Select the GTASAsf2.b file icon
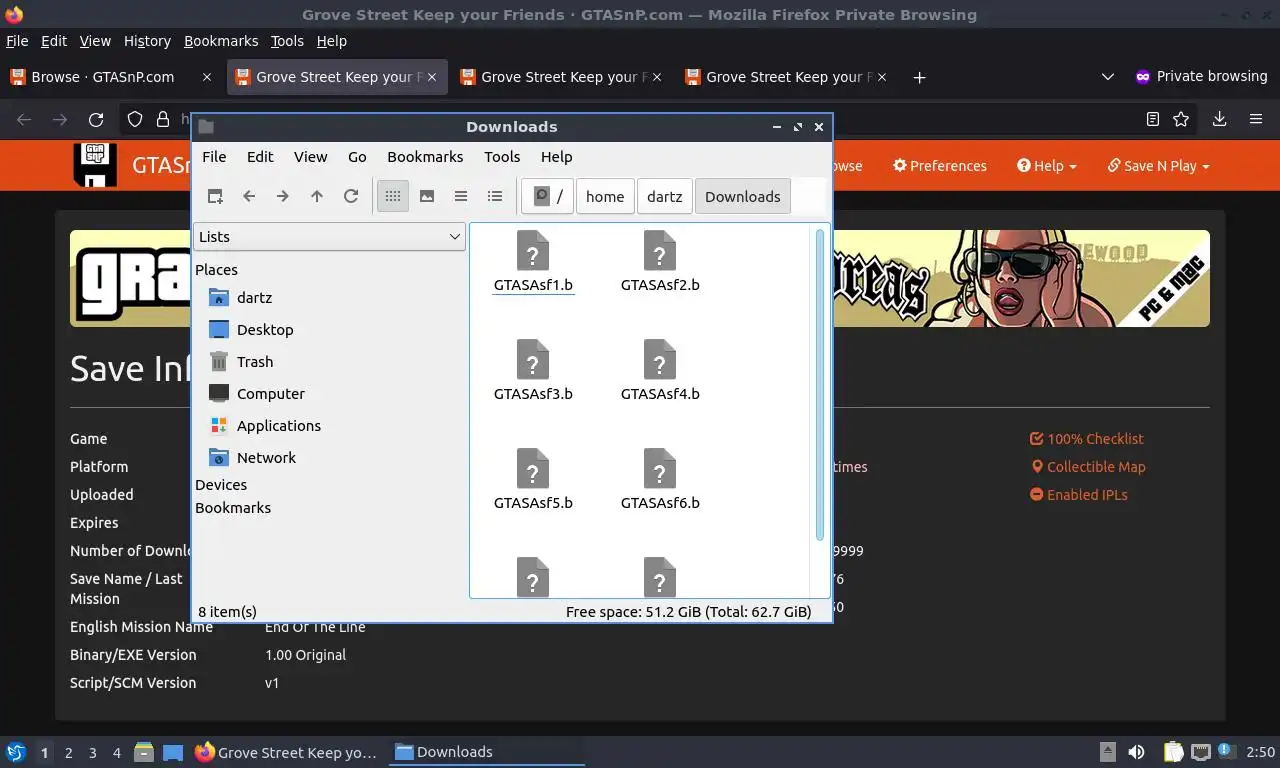The height and width of the screenshot is (768, 1280). pos(660,251)
